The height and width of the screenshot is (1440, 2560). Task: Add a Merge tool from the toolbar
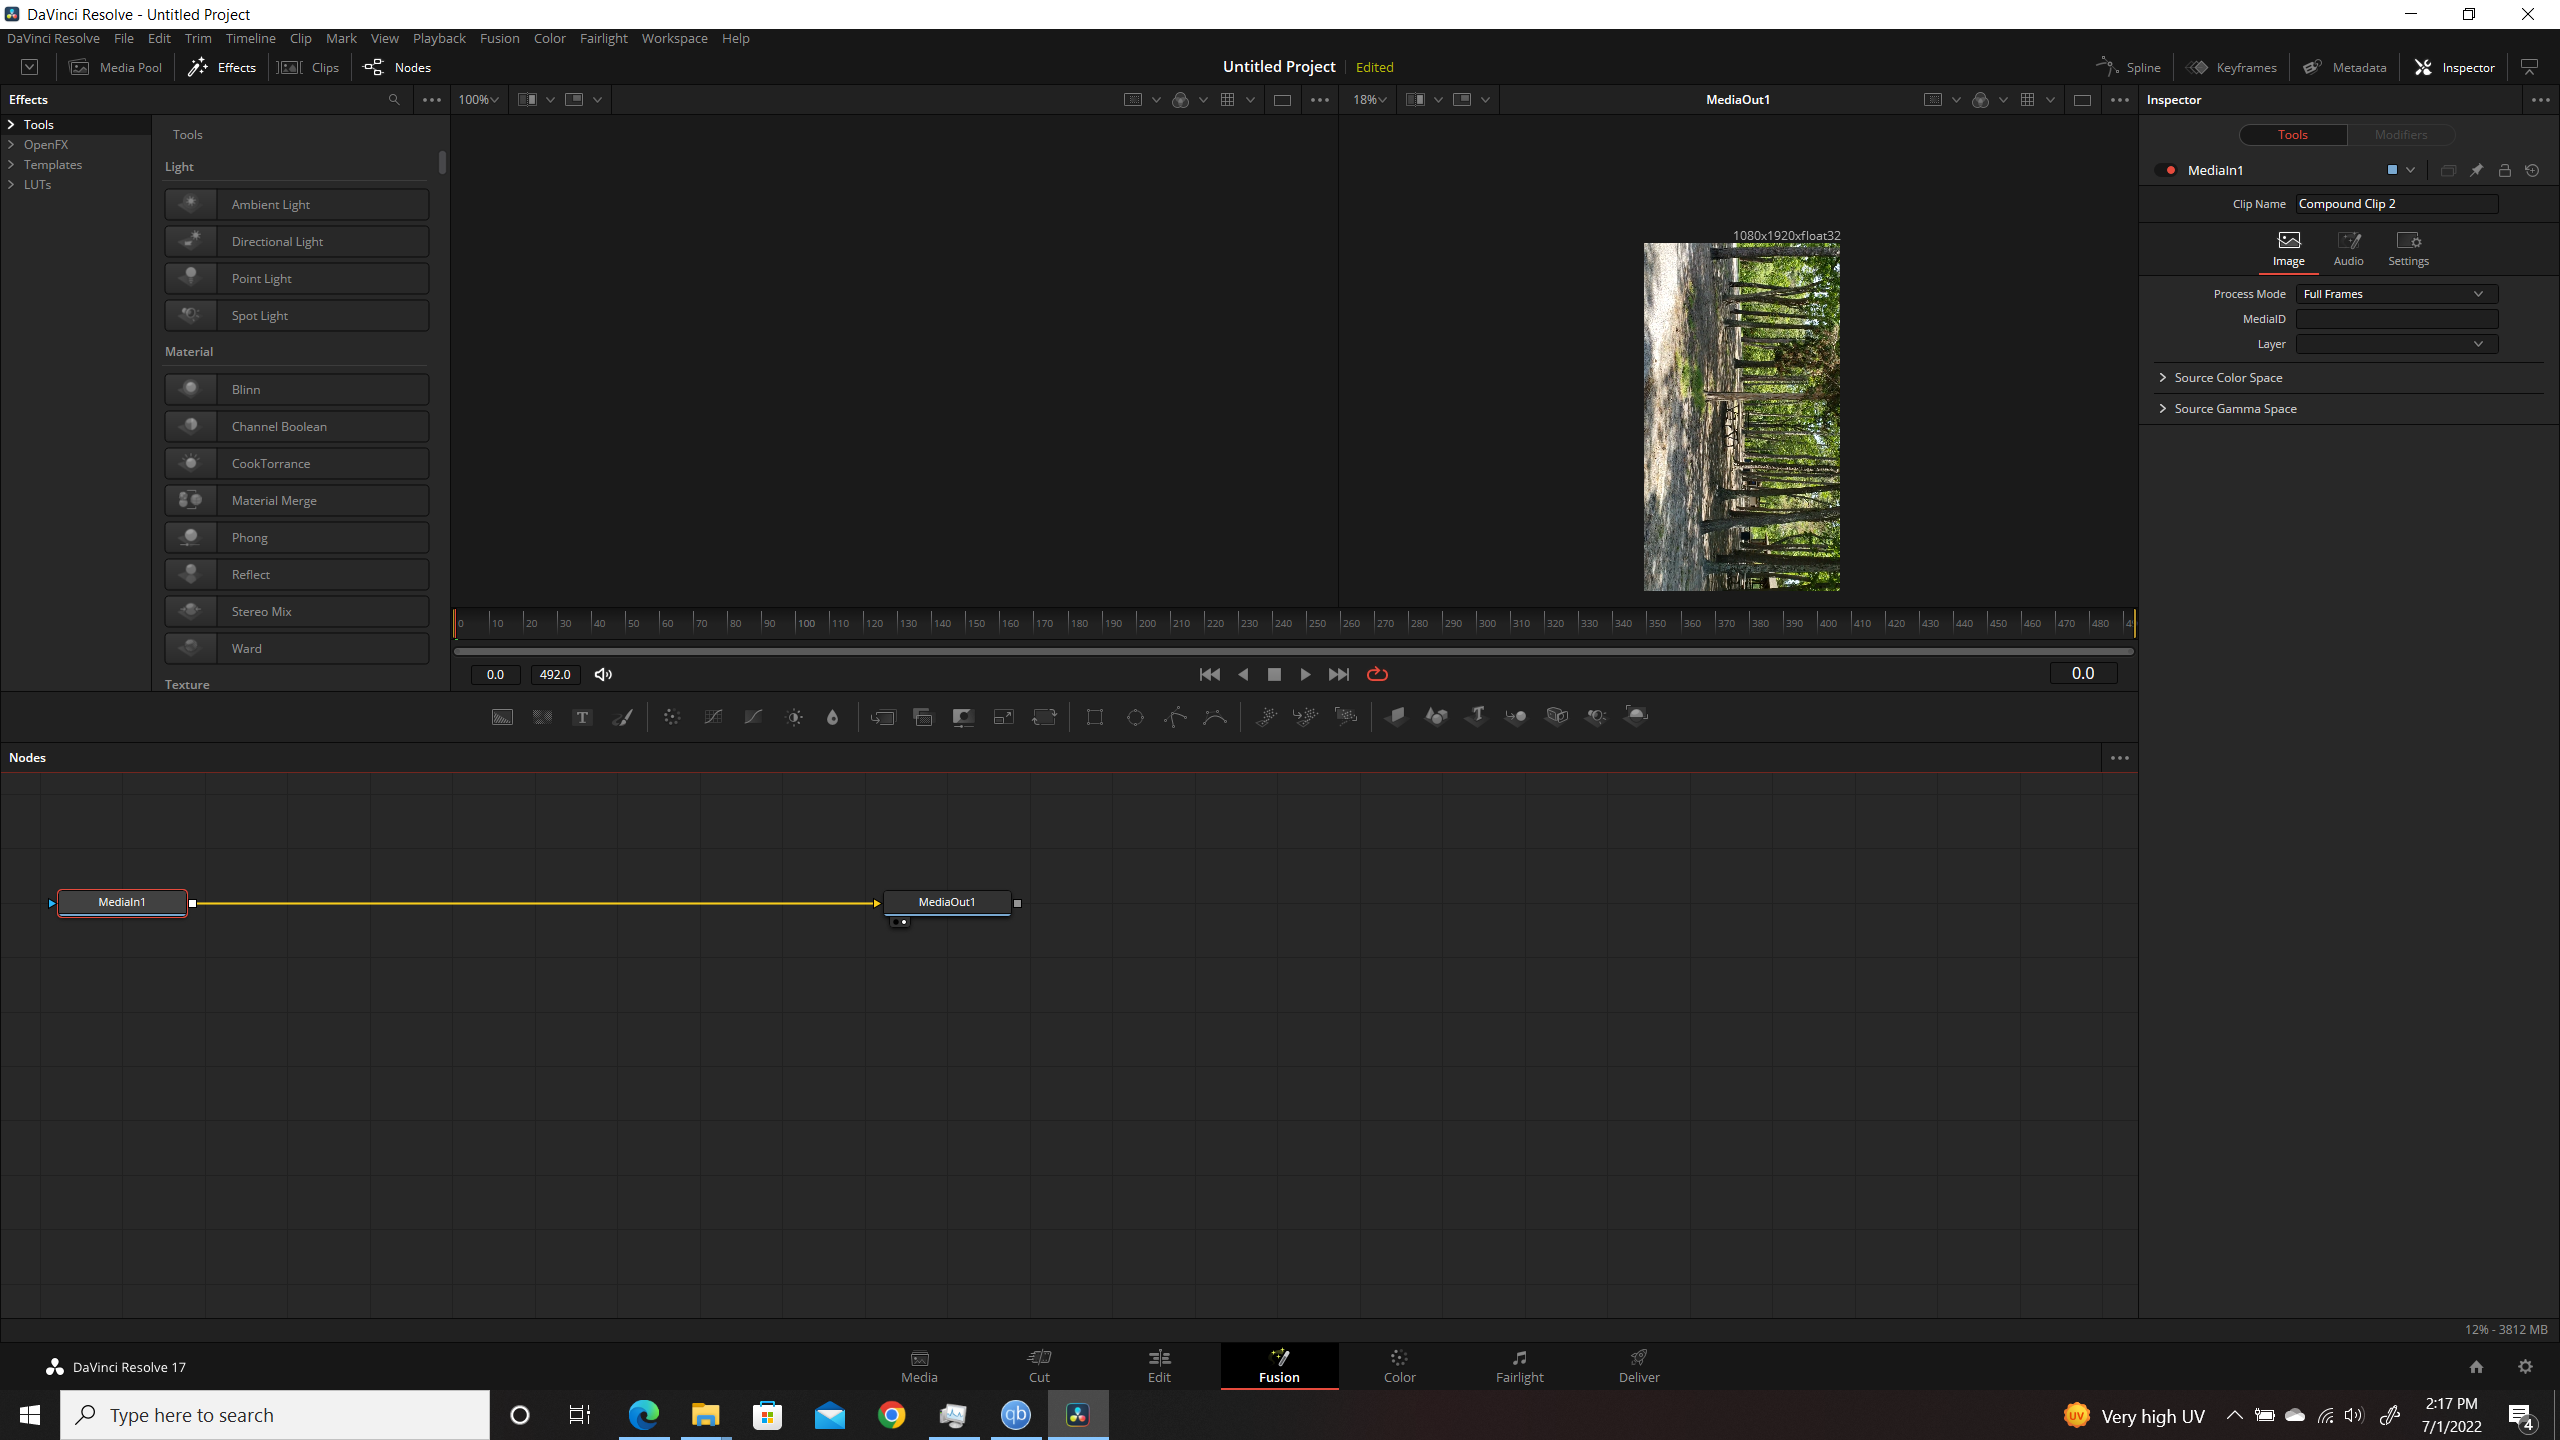[883, 717]
